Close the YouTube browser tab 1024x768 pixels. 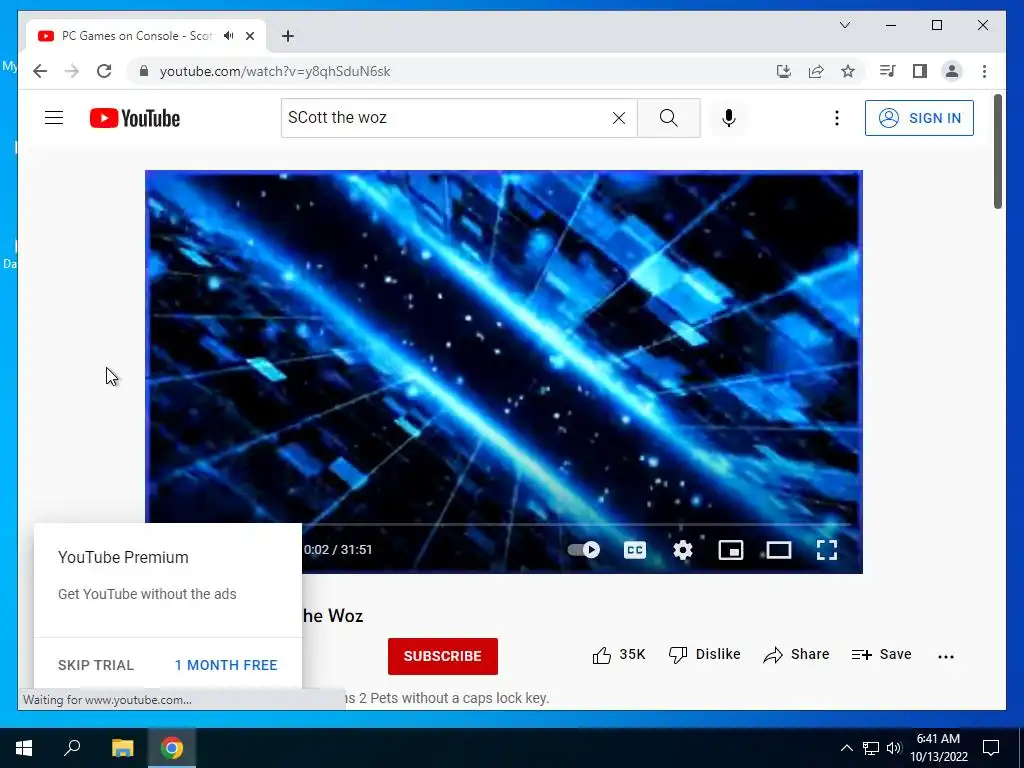click(249, 36)
